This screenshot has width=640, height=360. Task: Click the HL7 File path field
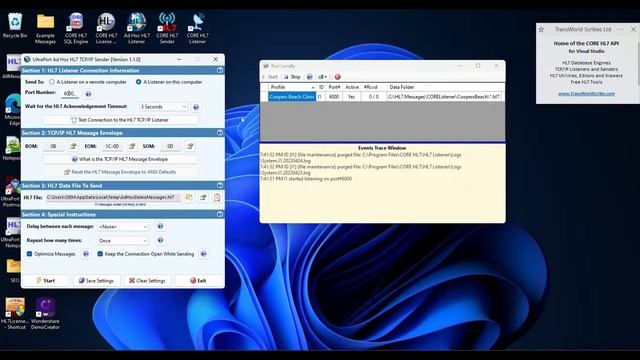[113, 197]
